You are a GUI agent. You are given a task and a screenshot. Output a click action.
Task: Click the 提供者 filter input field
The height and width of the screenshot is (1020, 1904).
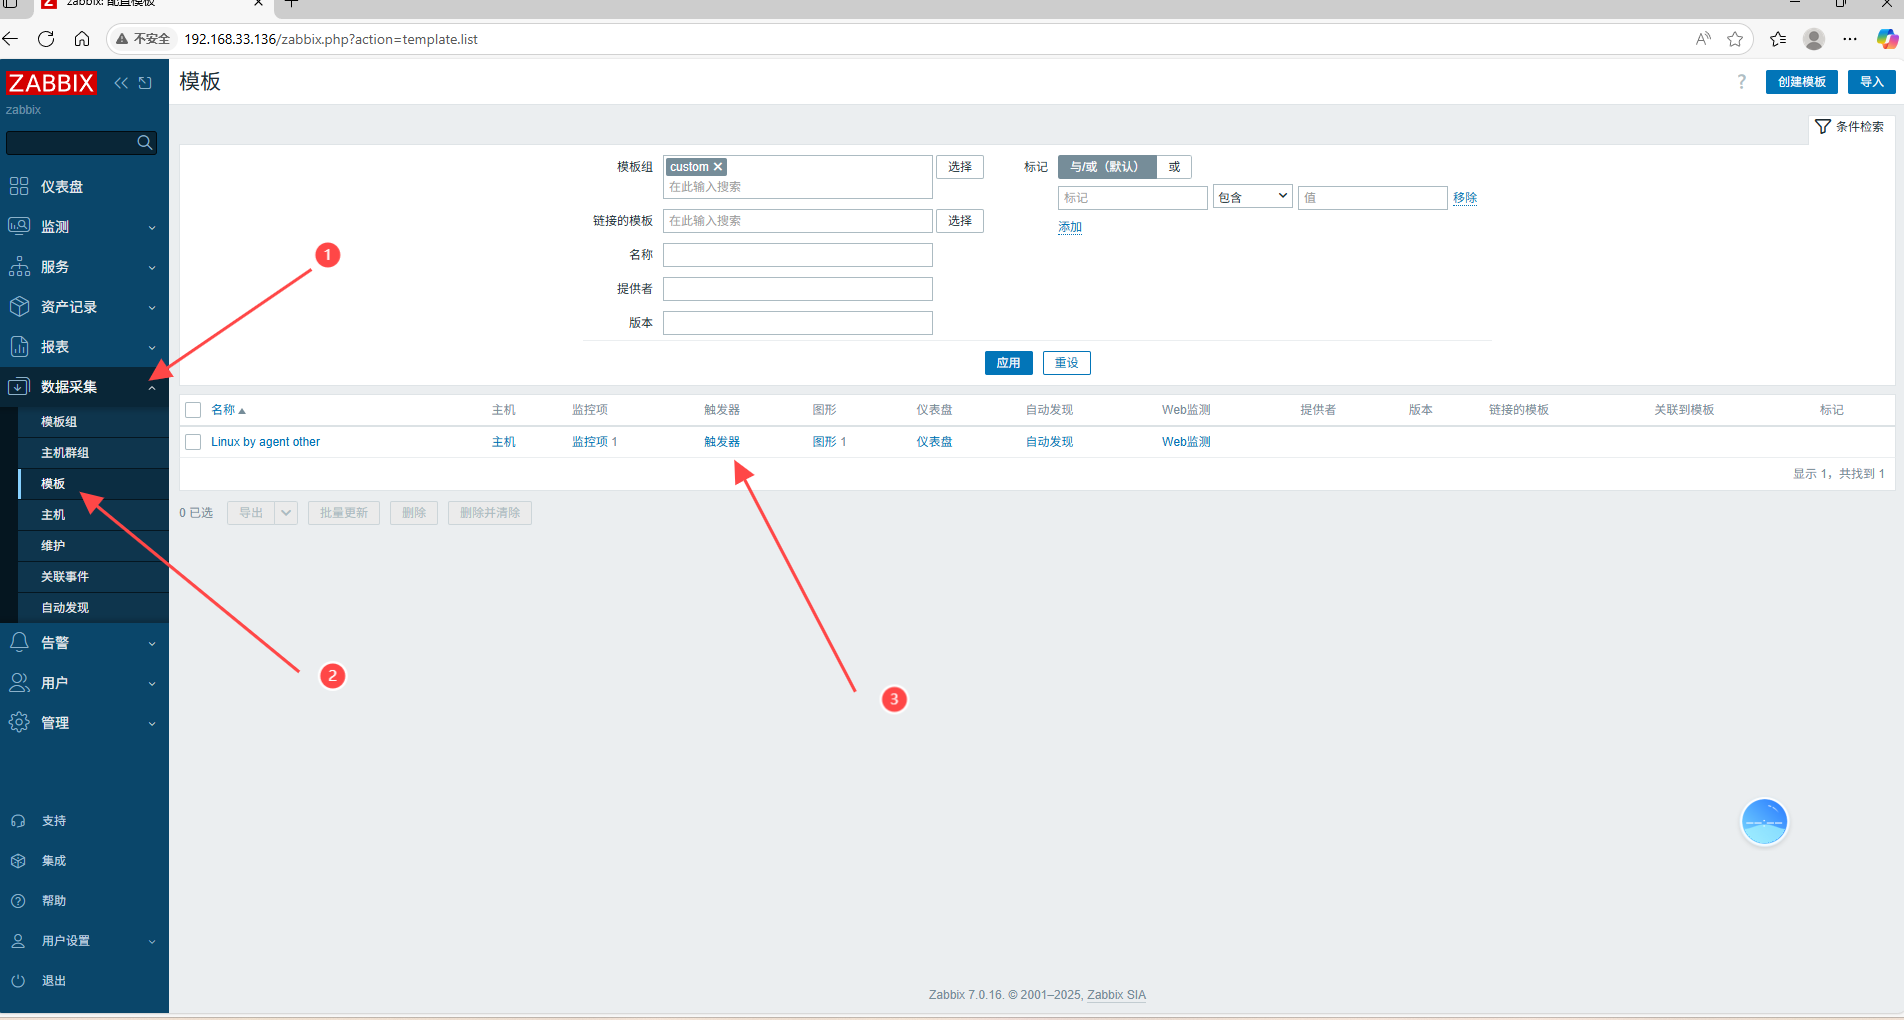coord(798,289)
